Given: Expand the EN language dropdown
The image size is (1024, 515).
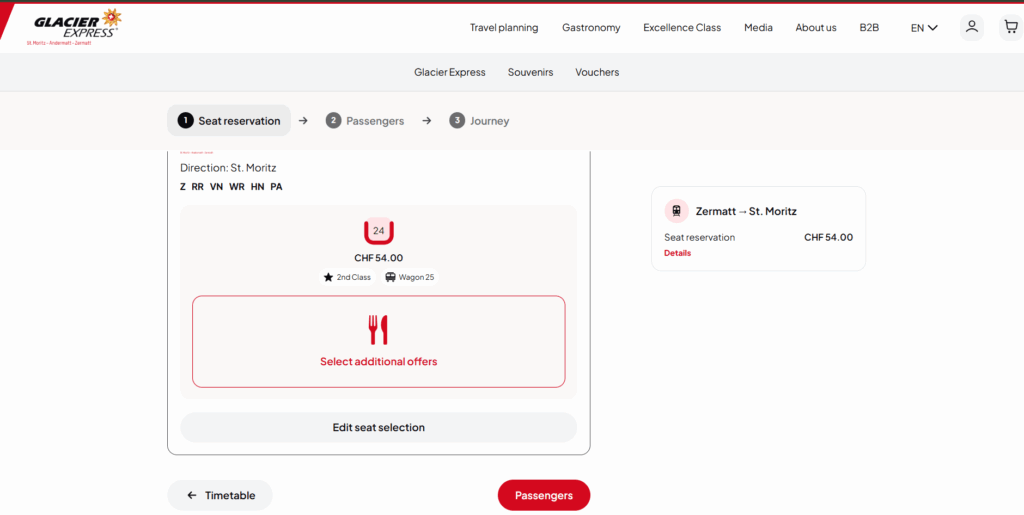Looking at the screenshot, I should click(923, 28).
